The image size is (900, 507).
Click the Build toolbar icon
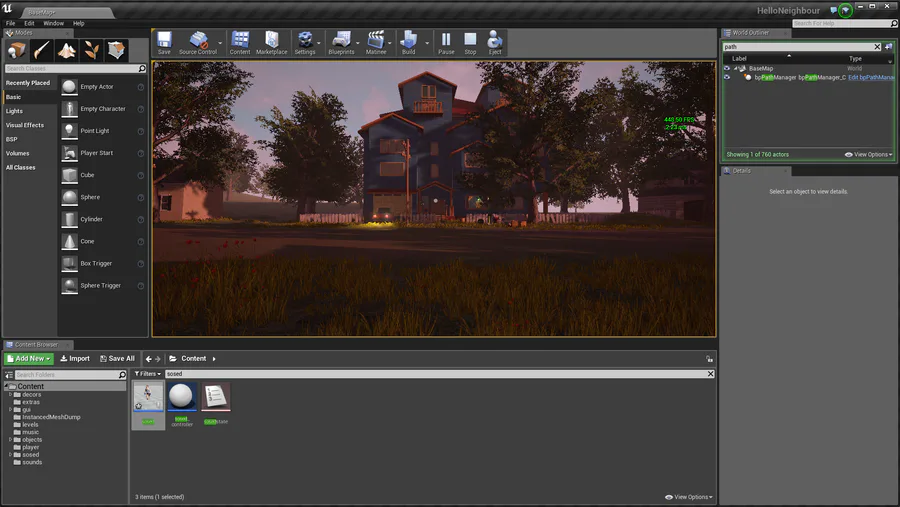409,42
